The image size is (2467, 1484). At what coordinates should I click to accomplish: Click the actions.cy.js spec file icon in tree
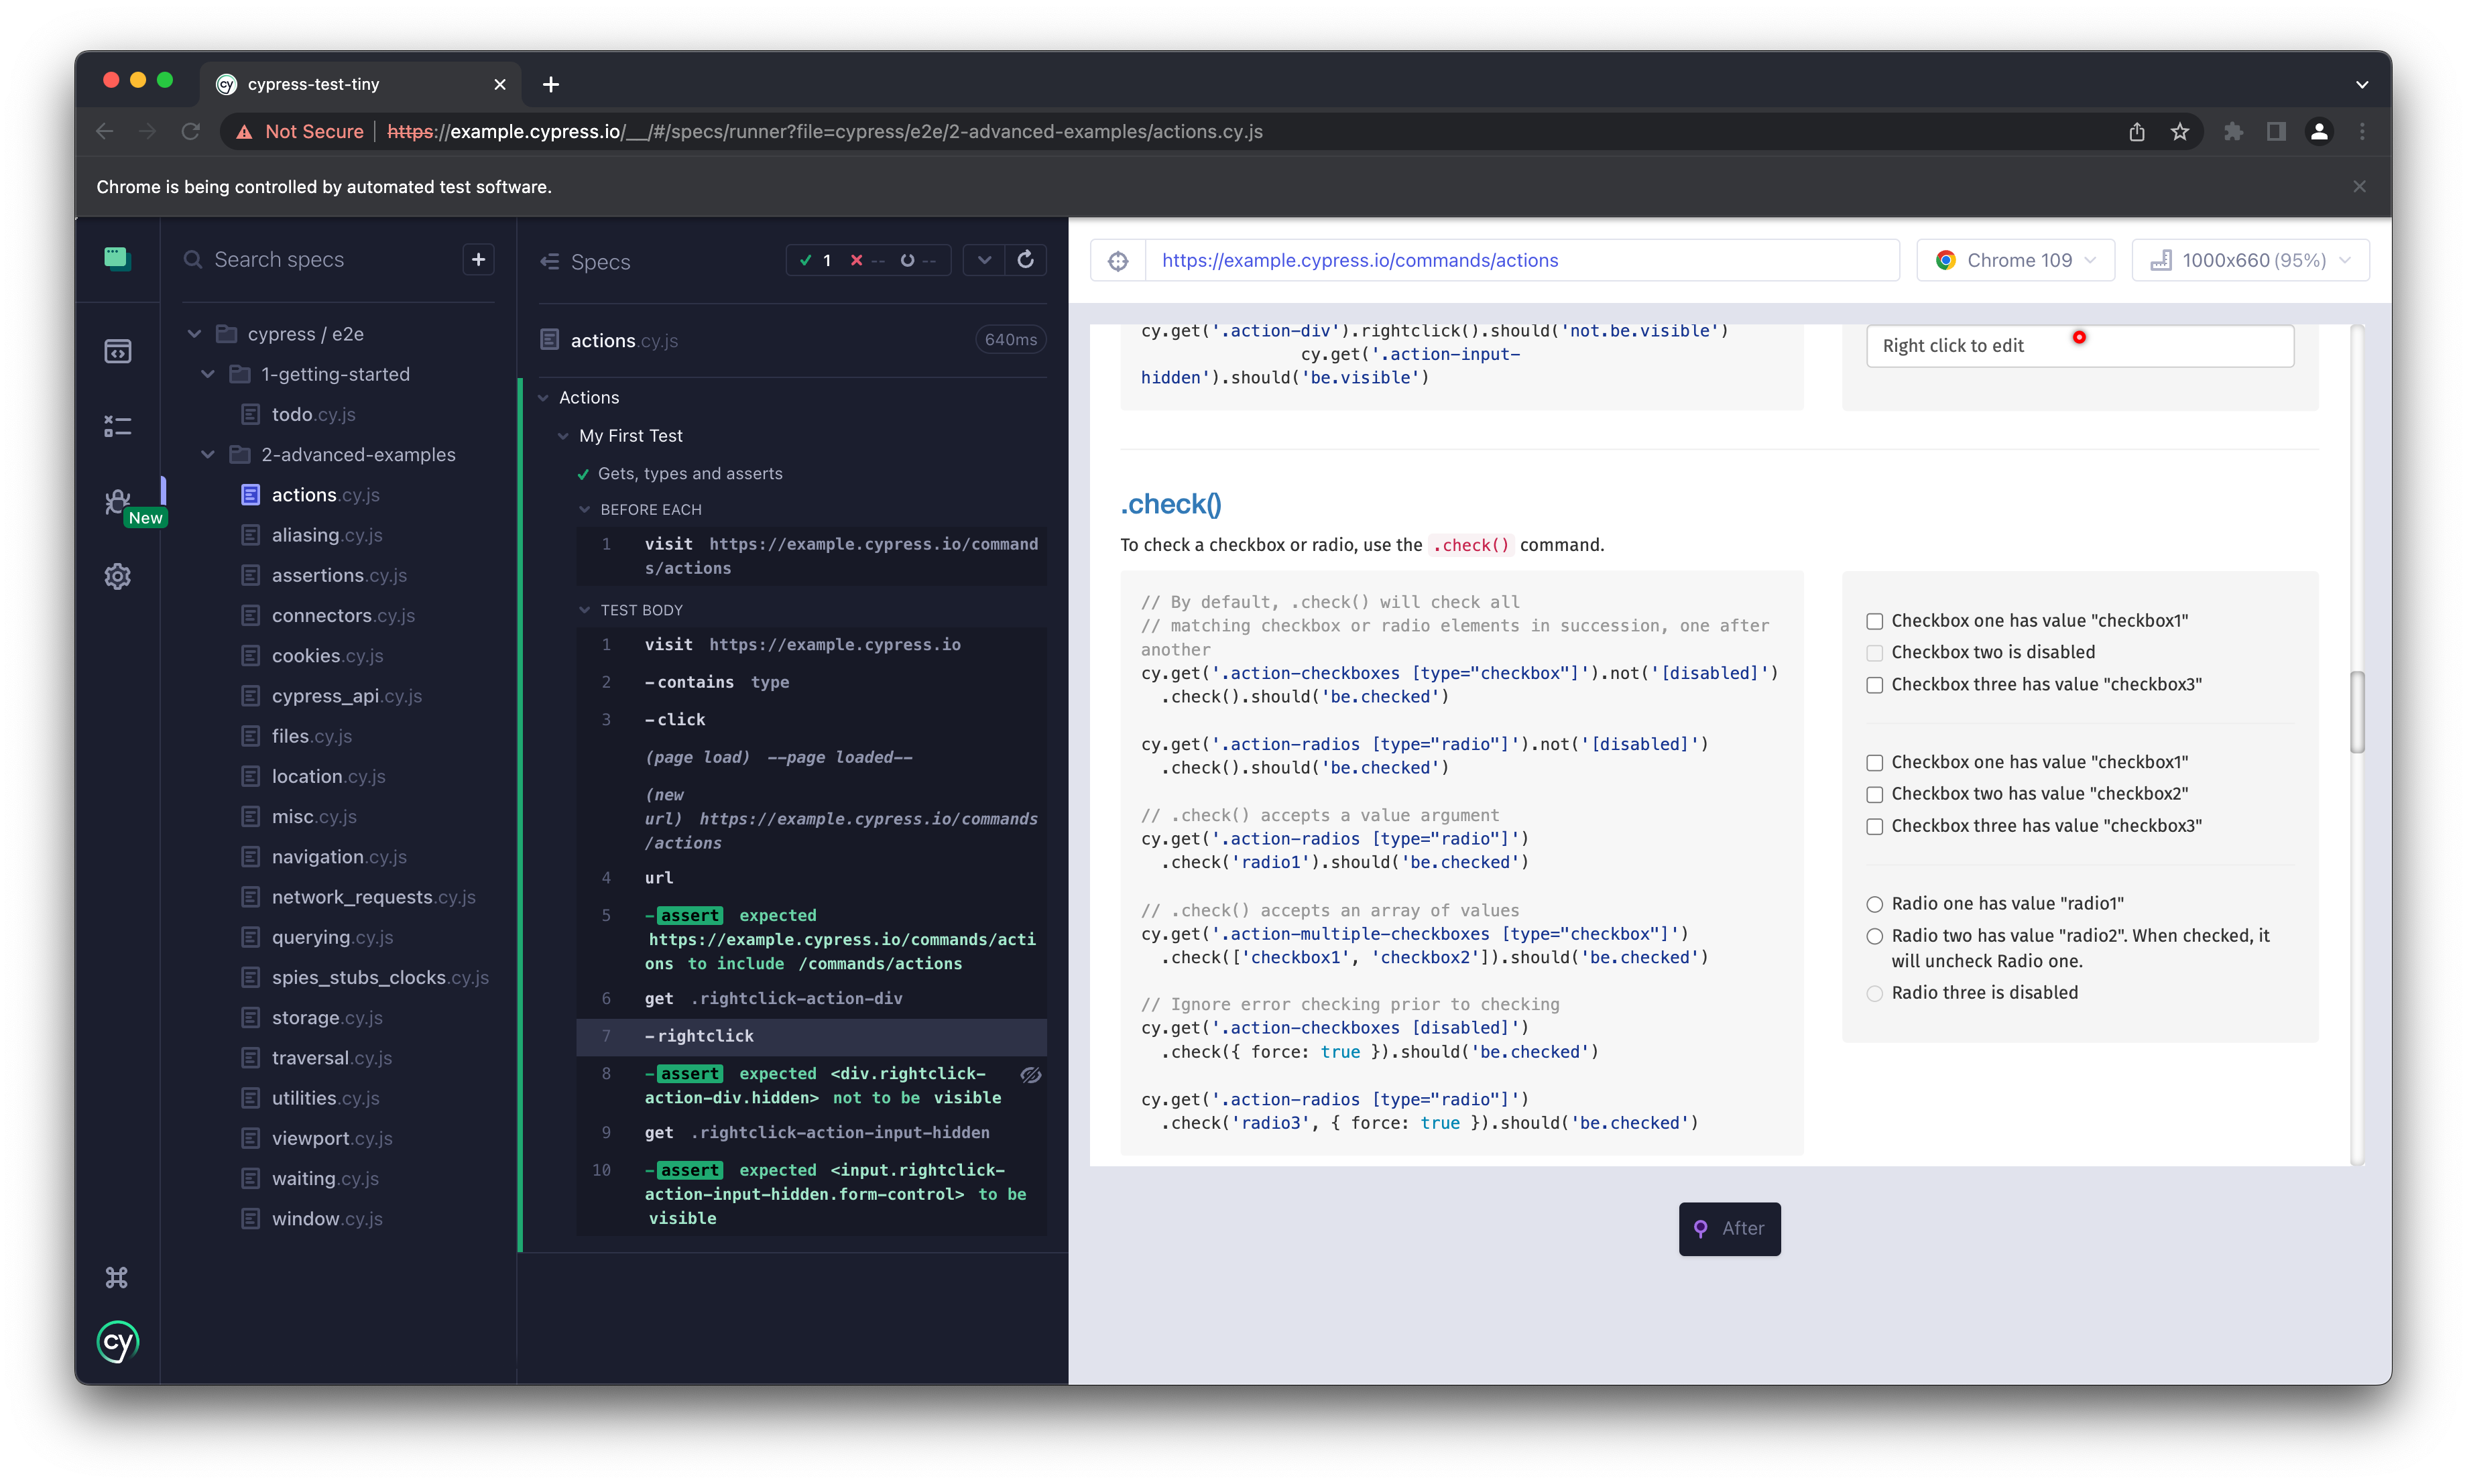250,495
